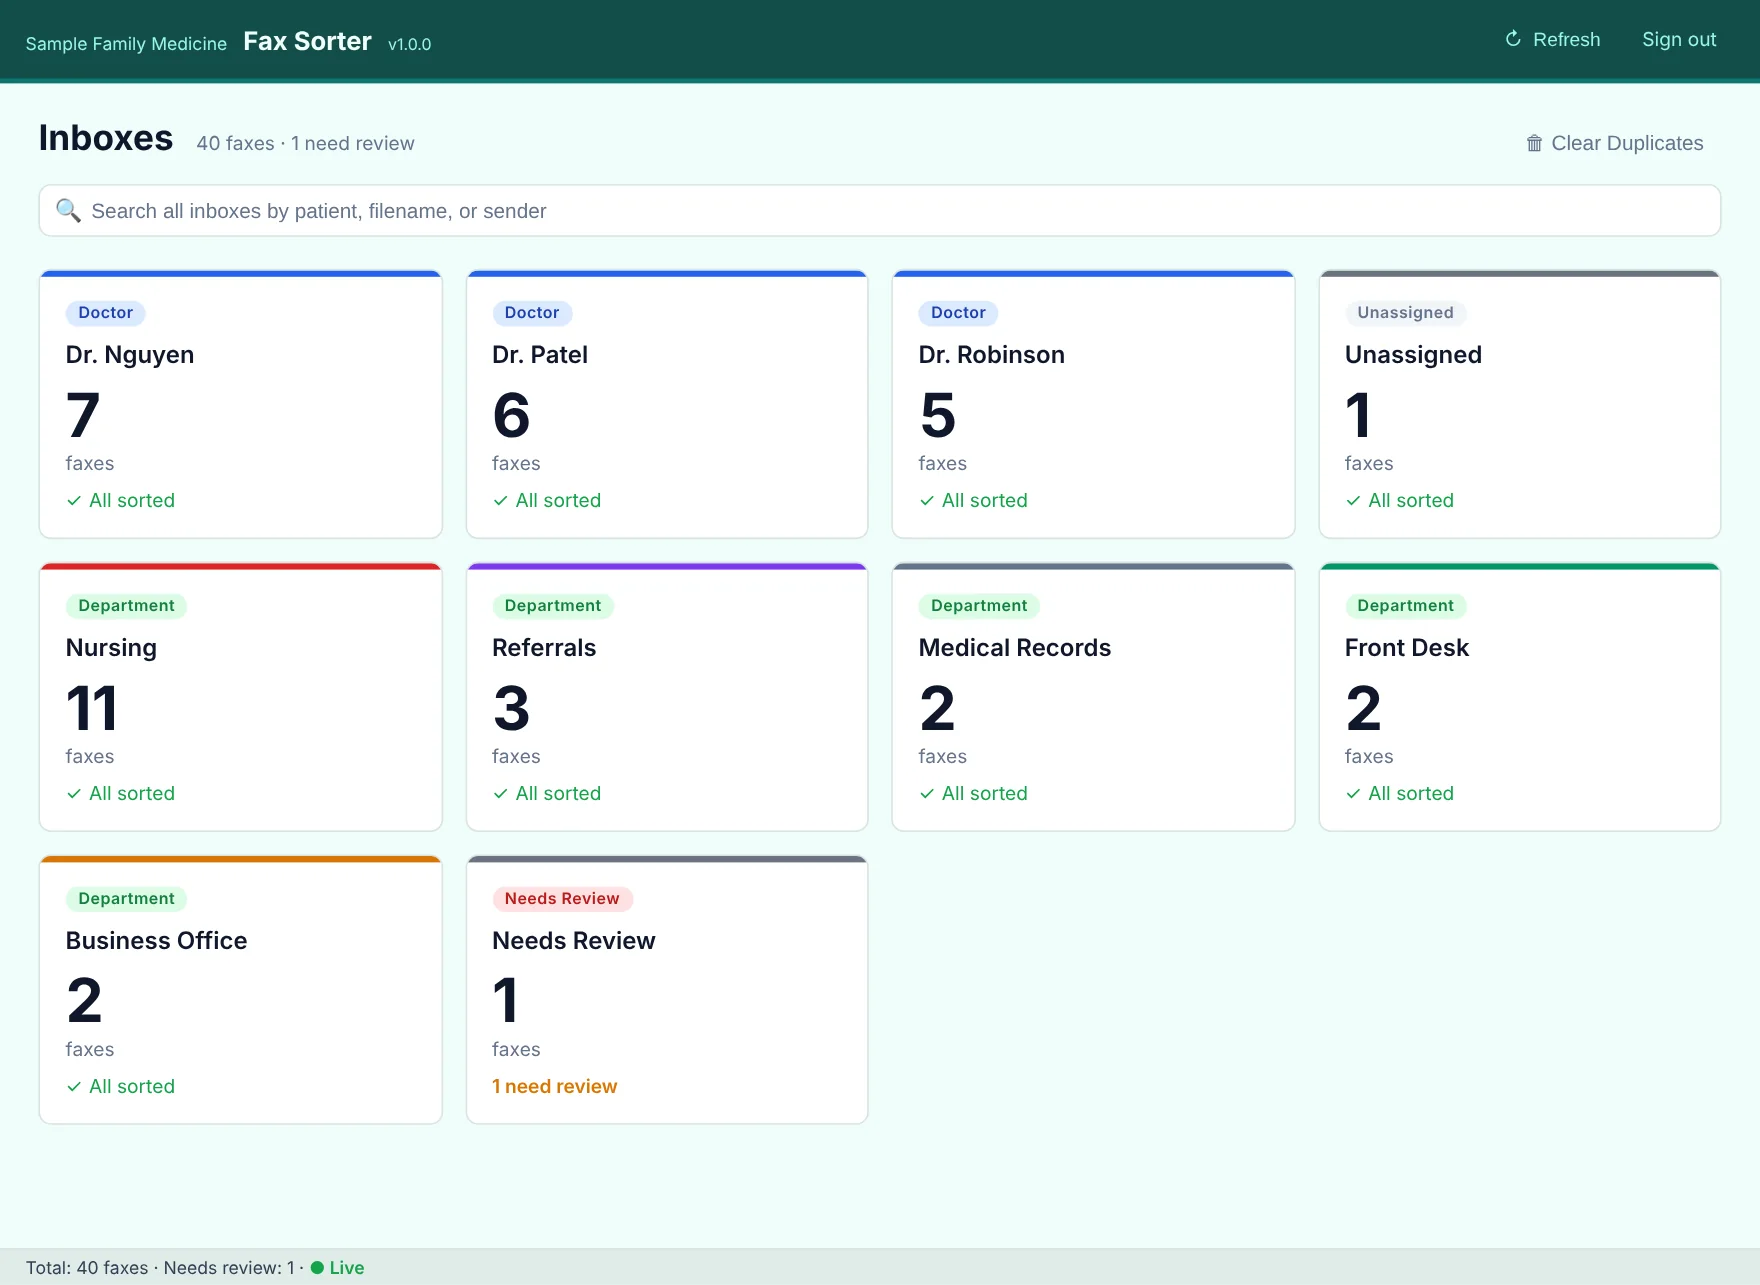Click the fax count 7 for Dr. Nguyen
Screen dimensions: 1760x1285
(x=83, y=415)
